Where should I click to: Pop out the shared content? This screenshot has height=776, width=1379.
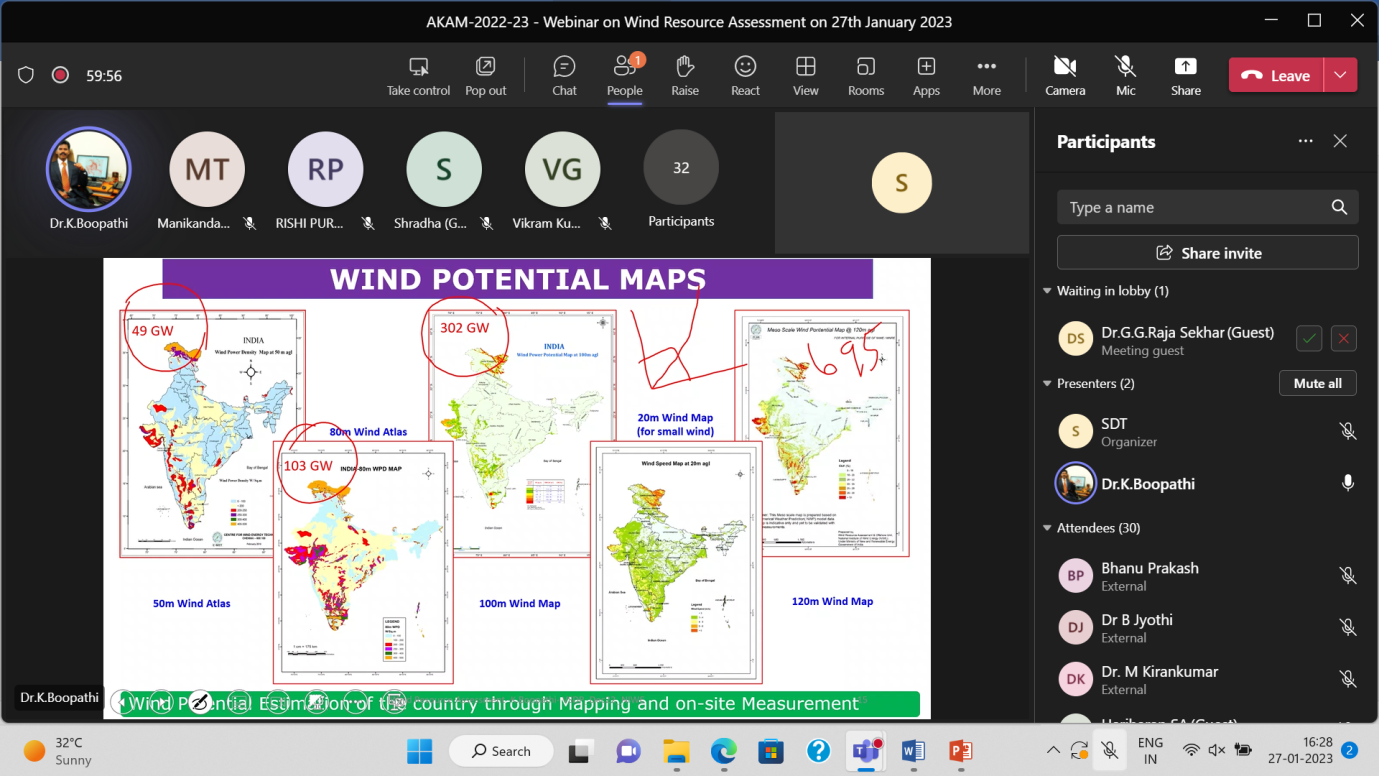click(485, 75)
